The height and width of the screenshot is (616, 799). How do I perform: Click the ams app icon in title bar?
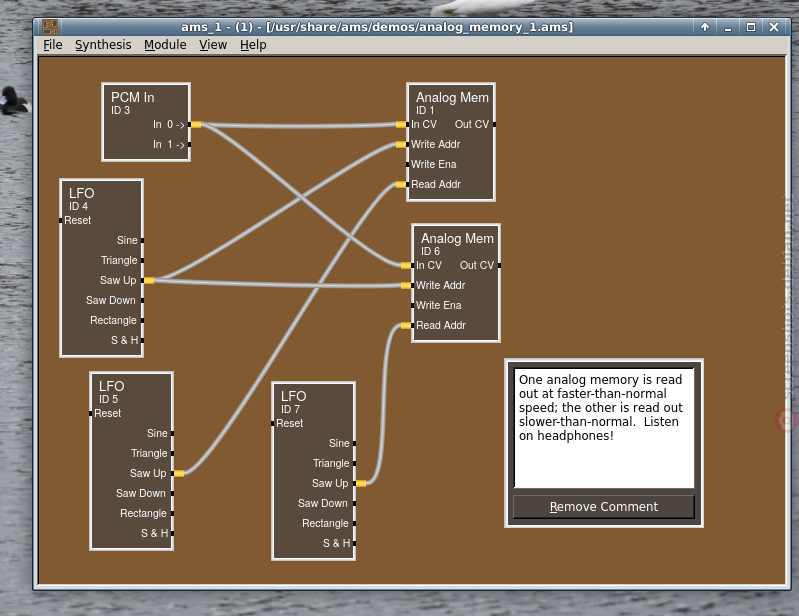50,26
